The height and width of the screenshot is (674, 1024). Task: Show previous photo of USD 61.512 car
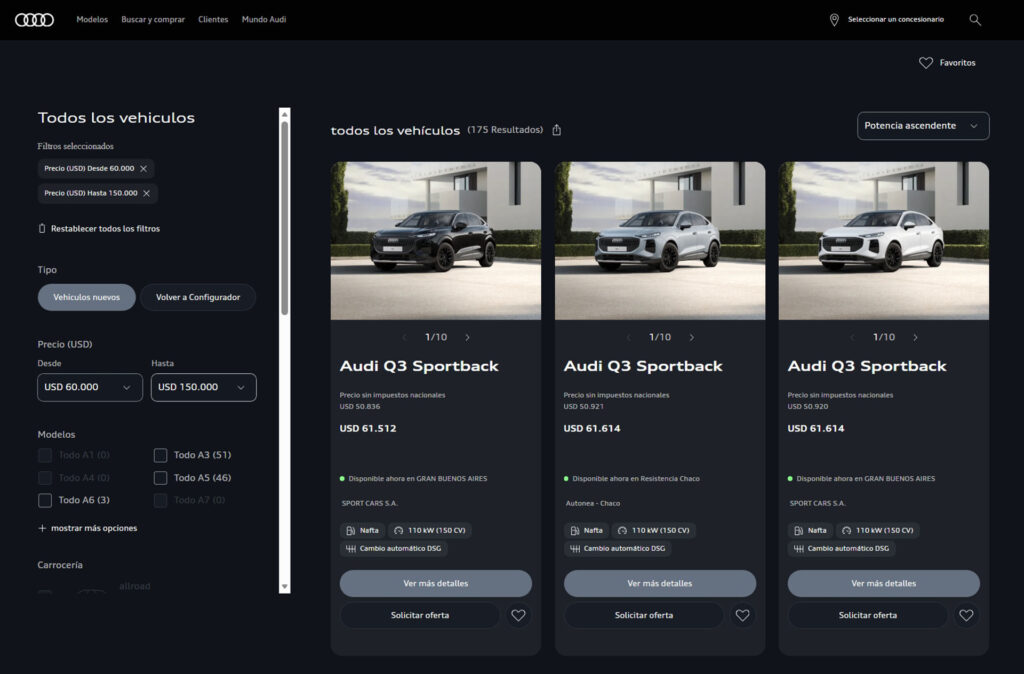(x=404, y=338)
